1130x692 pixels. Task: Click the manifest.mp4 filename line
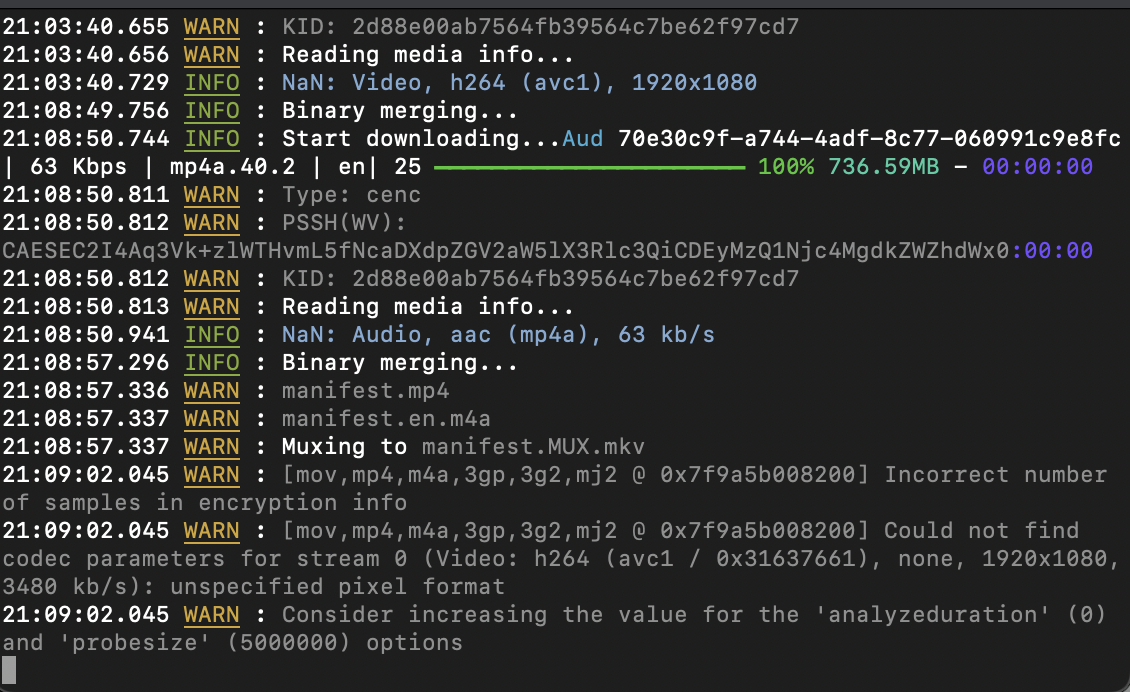[x=365, y=391]
